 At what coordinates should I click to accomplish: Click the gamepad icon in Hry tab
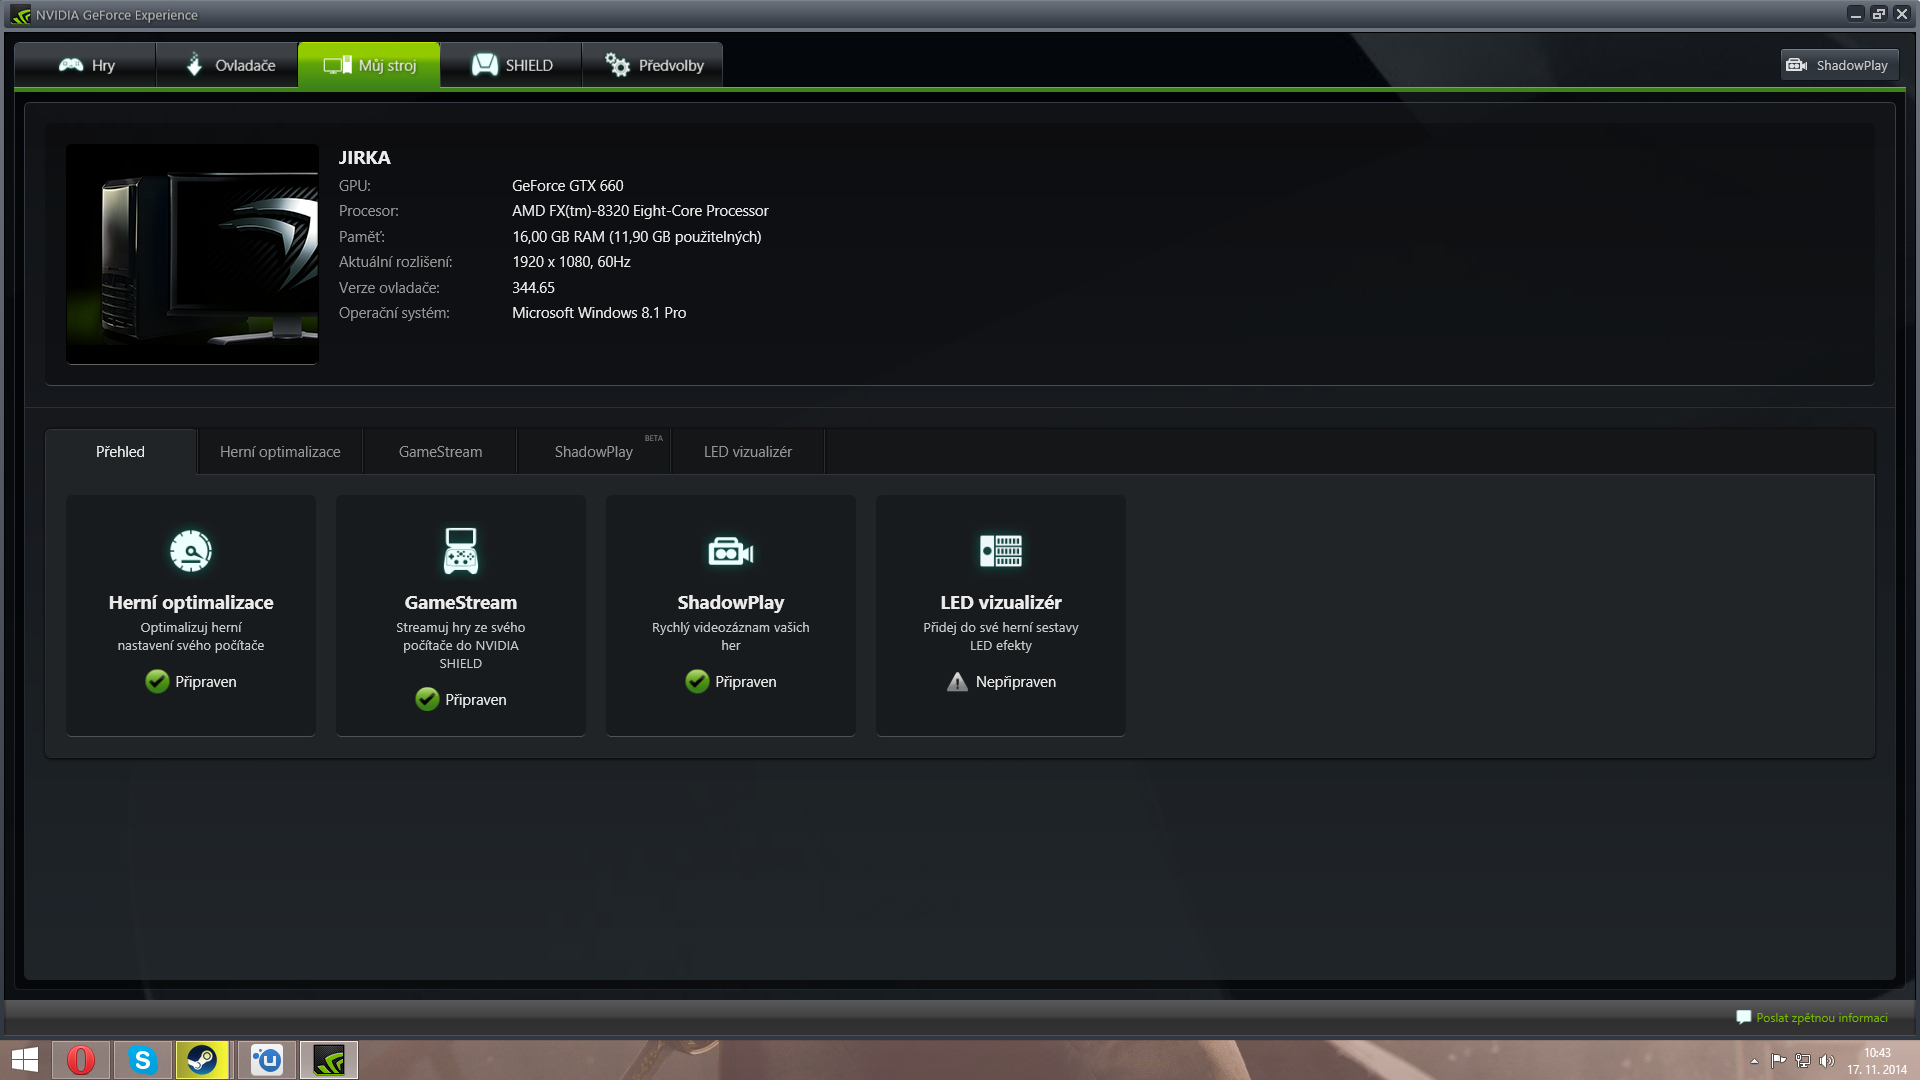[71, 65]
